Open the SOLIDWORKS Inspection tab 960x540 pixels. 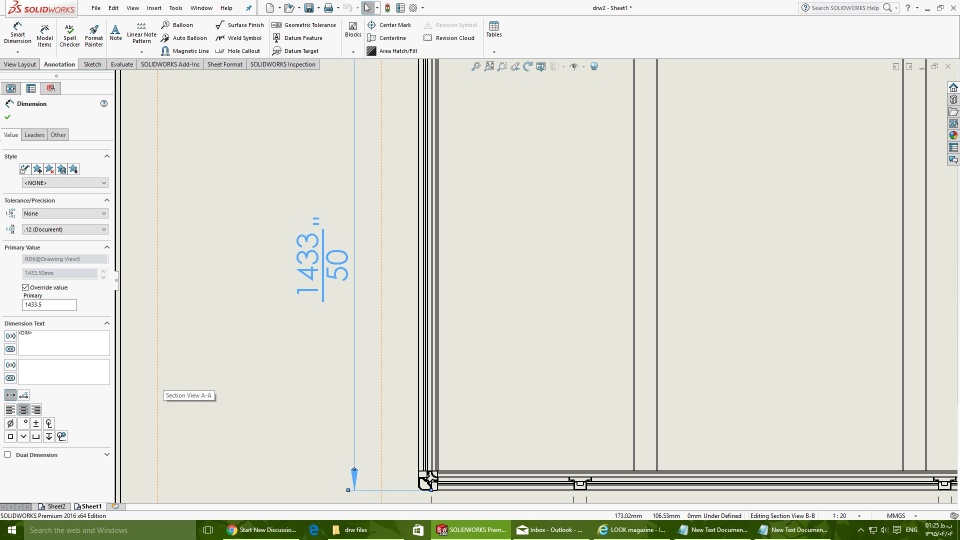pos(283,64)
